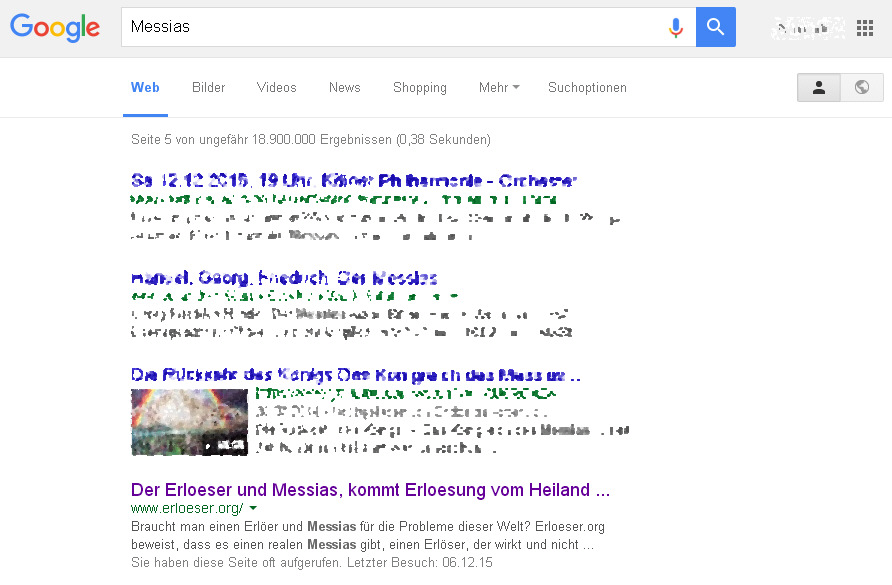Expand the Mehr dropdown menu
Image resolution: width=892 pixels, height=585 pixels.
click(499, 88)
